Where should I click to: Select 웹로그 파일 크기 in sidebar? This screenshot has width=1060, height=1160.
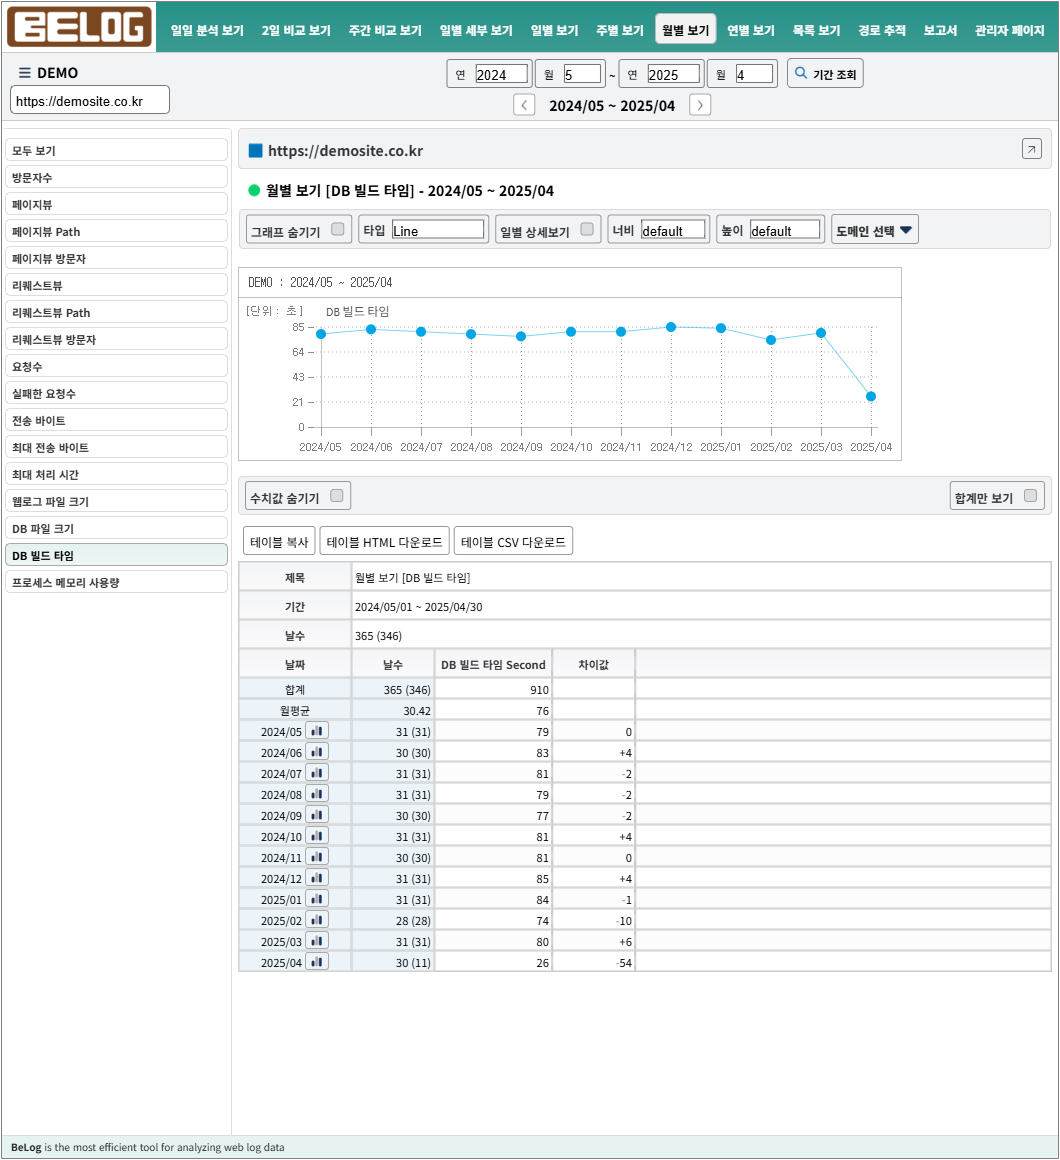pyautogui.click(x=116, y=501)
